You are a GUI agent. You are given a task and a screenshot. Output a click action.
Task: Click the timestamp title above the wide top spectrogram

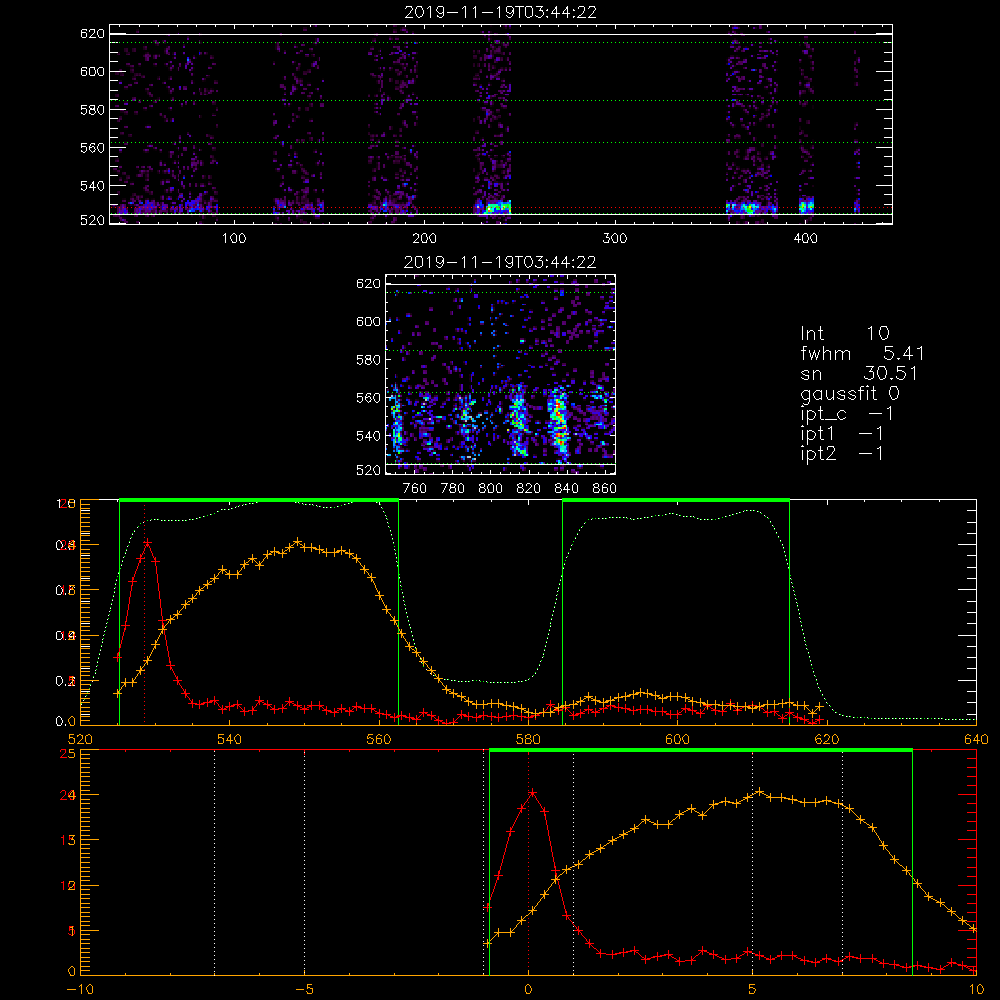tap(501, 12)
